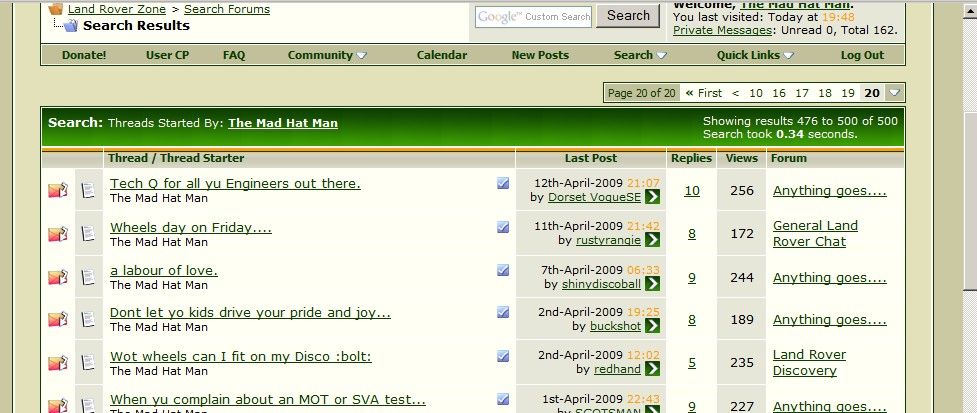The width and height of the screenshot is (977, 413).
Task: Click post icon beside Tech Q thread
Action: click(88, 190)
